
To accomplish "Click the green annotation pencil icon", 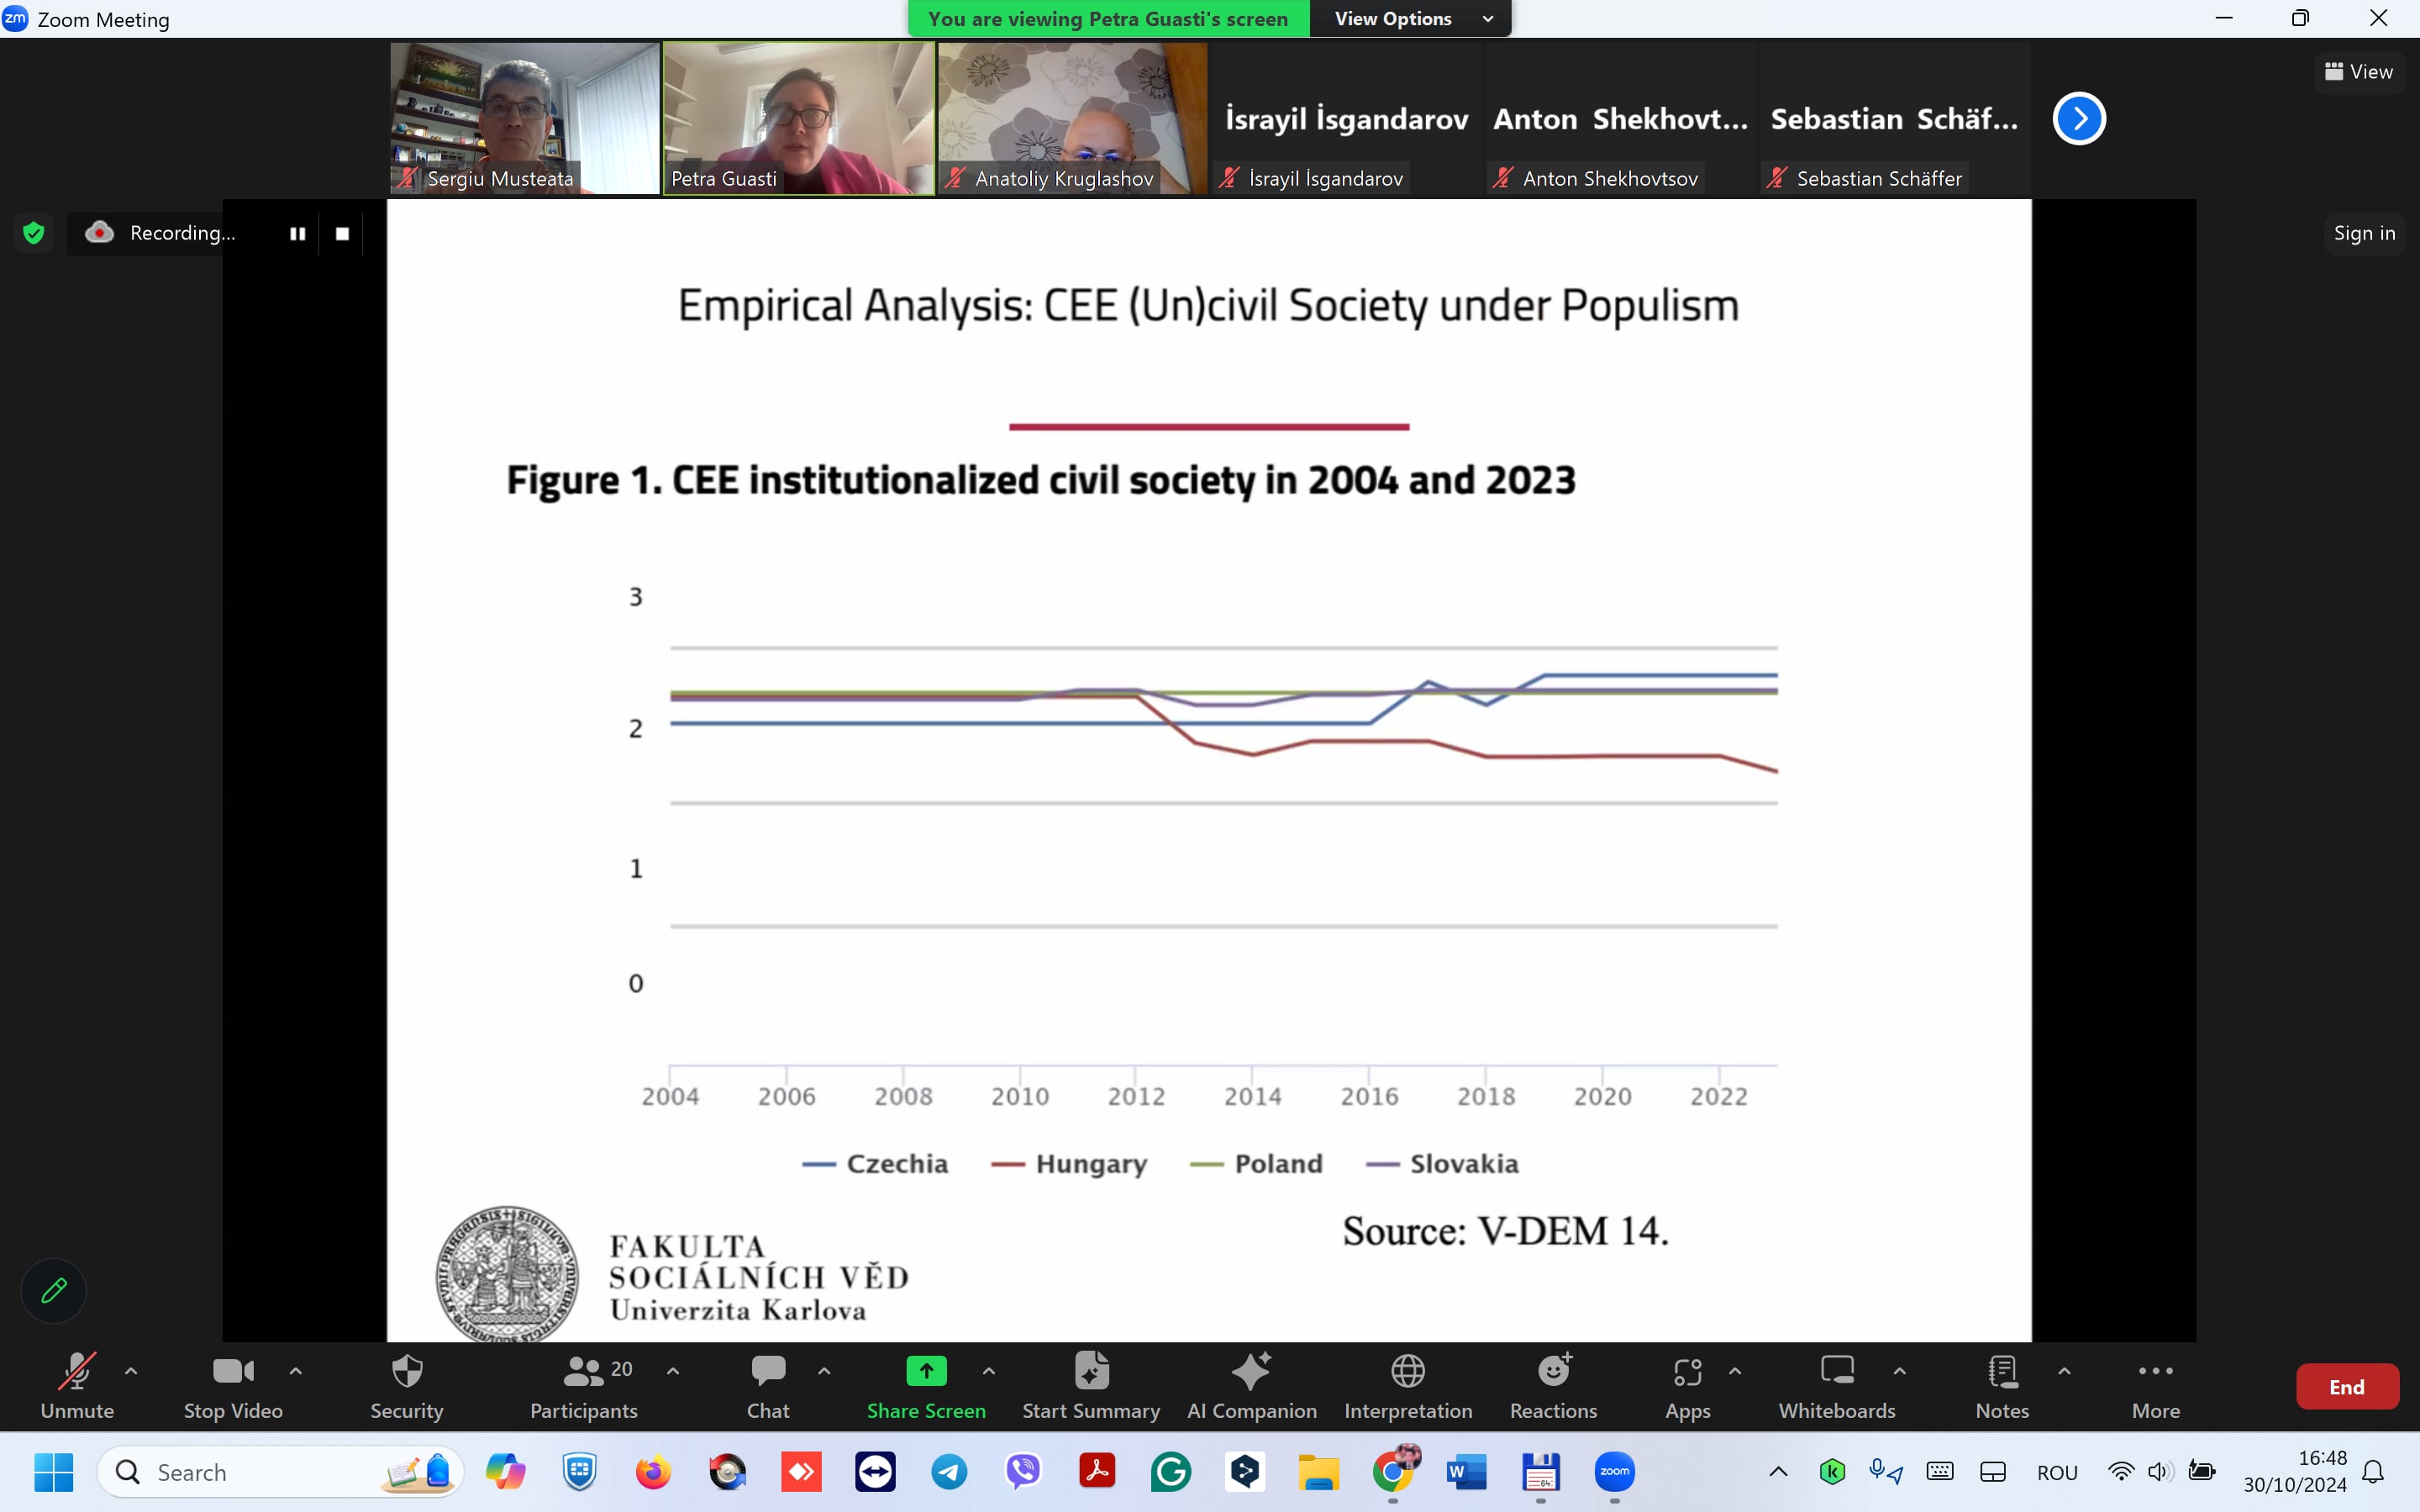I will click(54, 1290).
